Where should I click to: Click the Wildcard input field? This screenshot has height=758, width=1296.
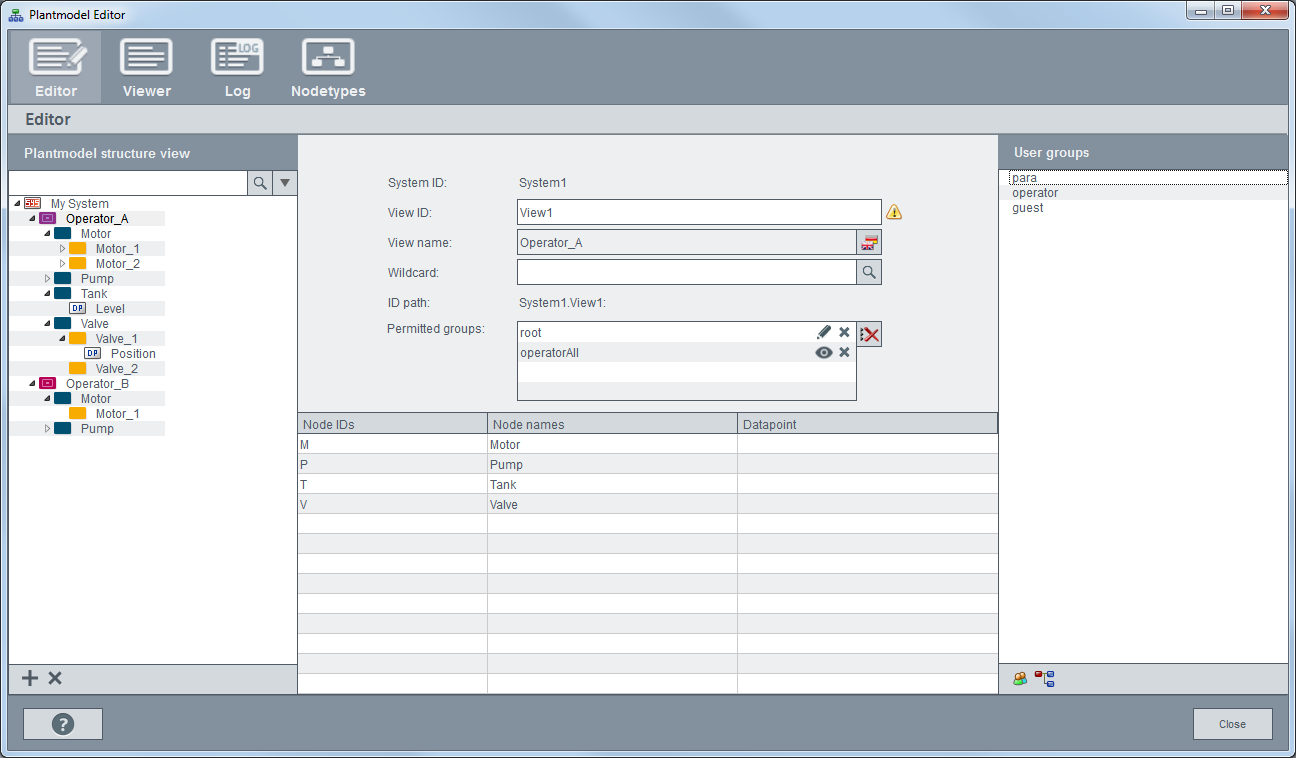(x=686, y=272)
